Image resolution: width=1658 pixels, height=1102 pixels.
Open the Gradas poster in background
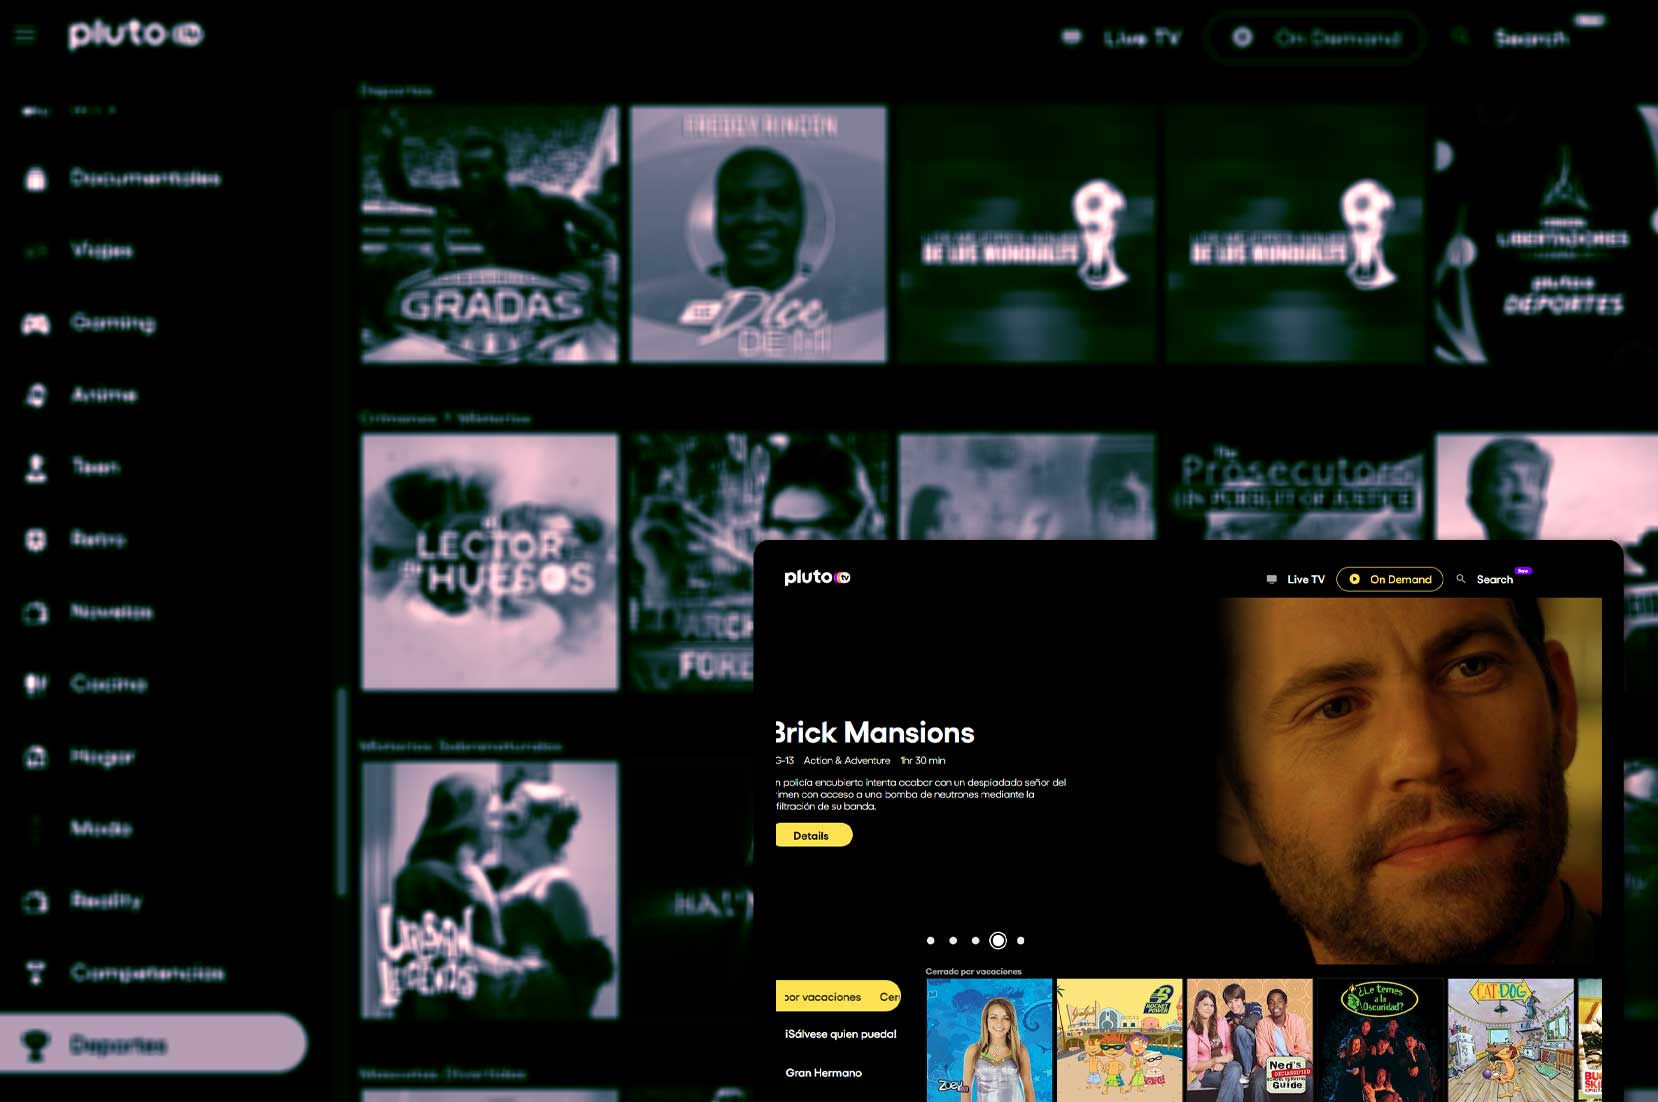[490, 234]
